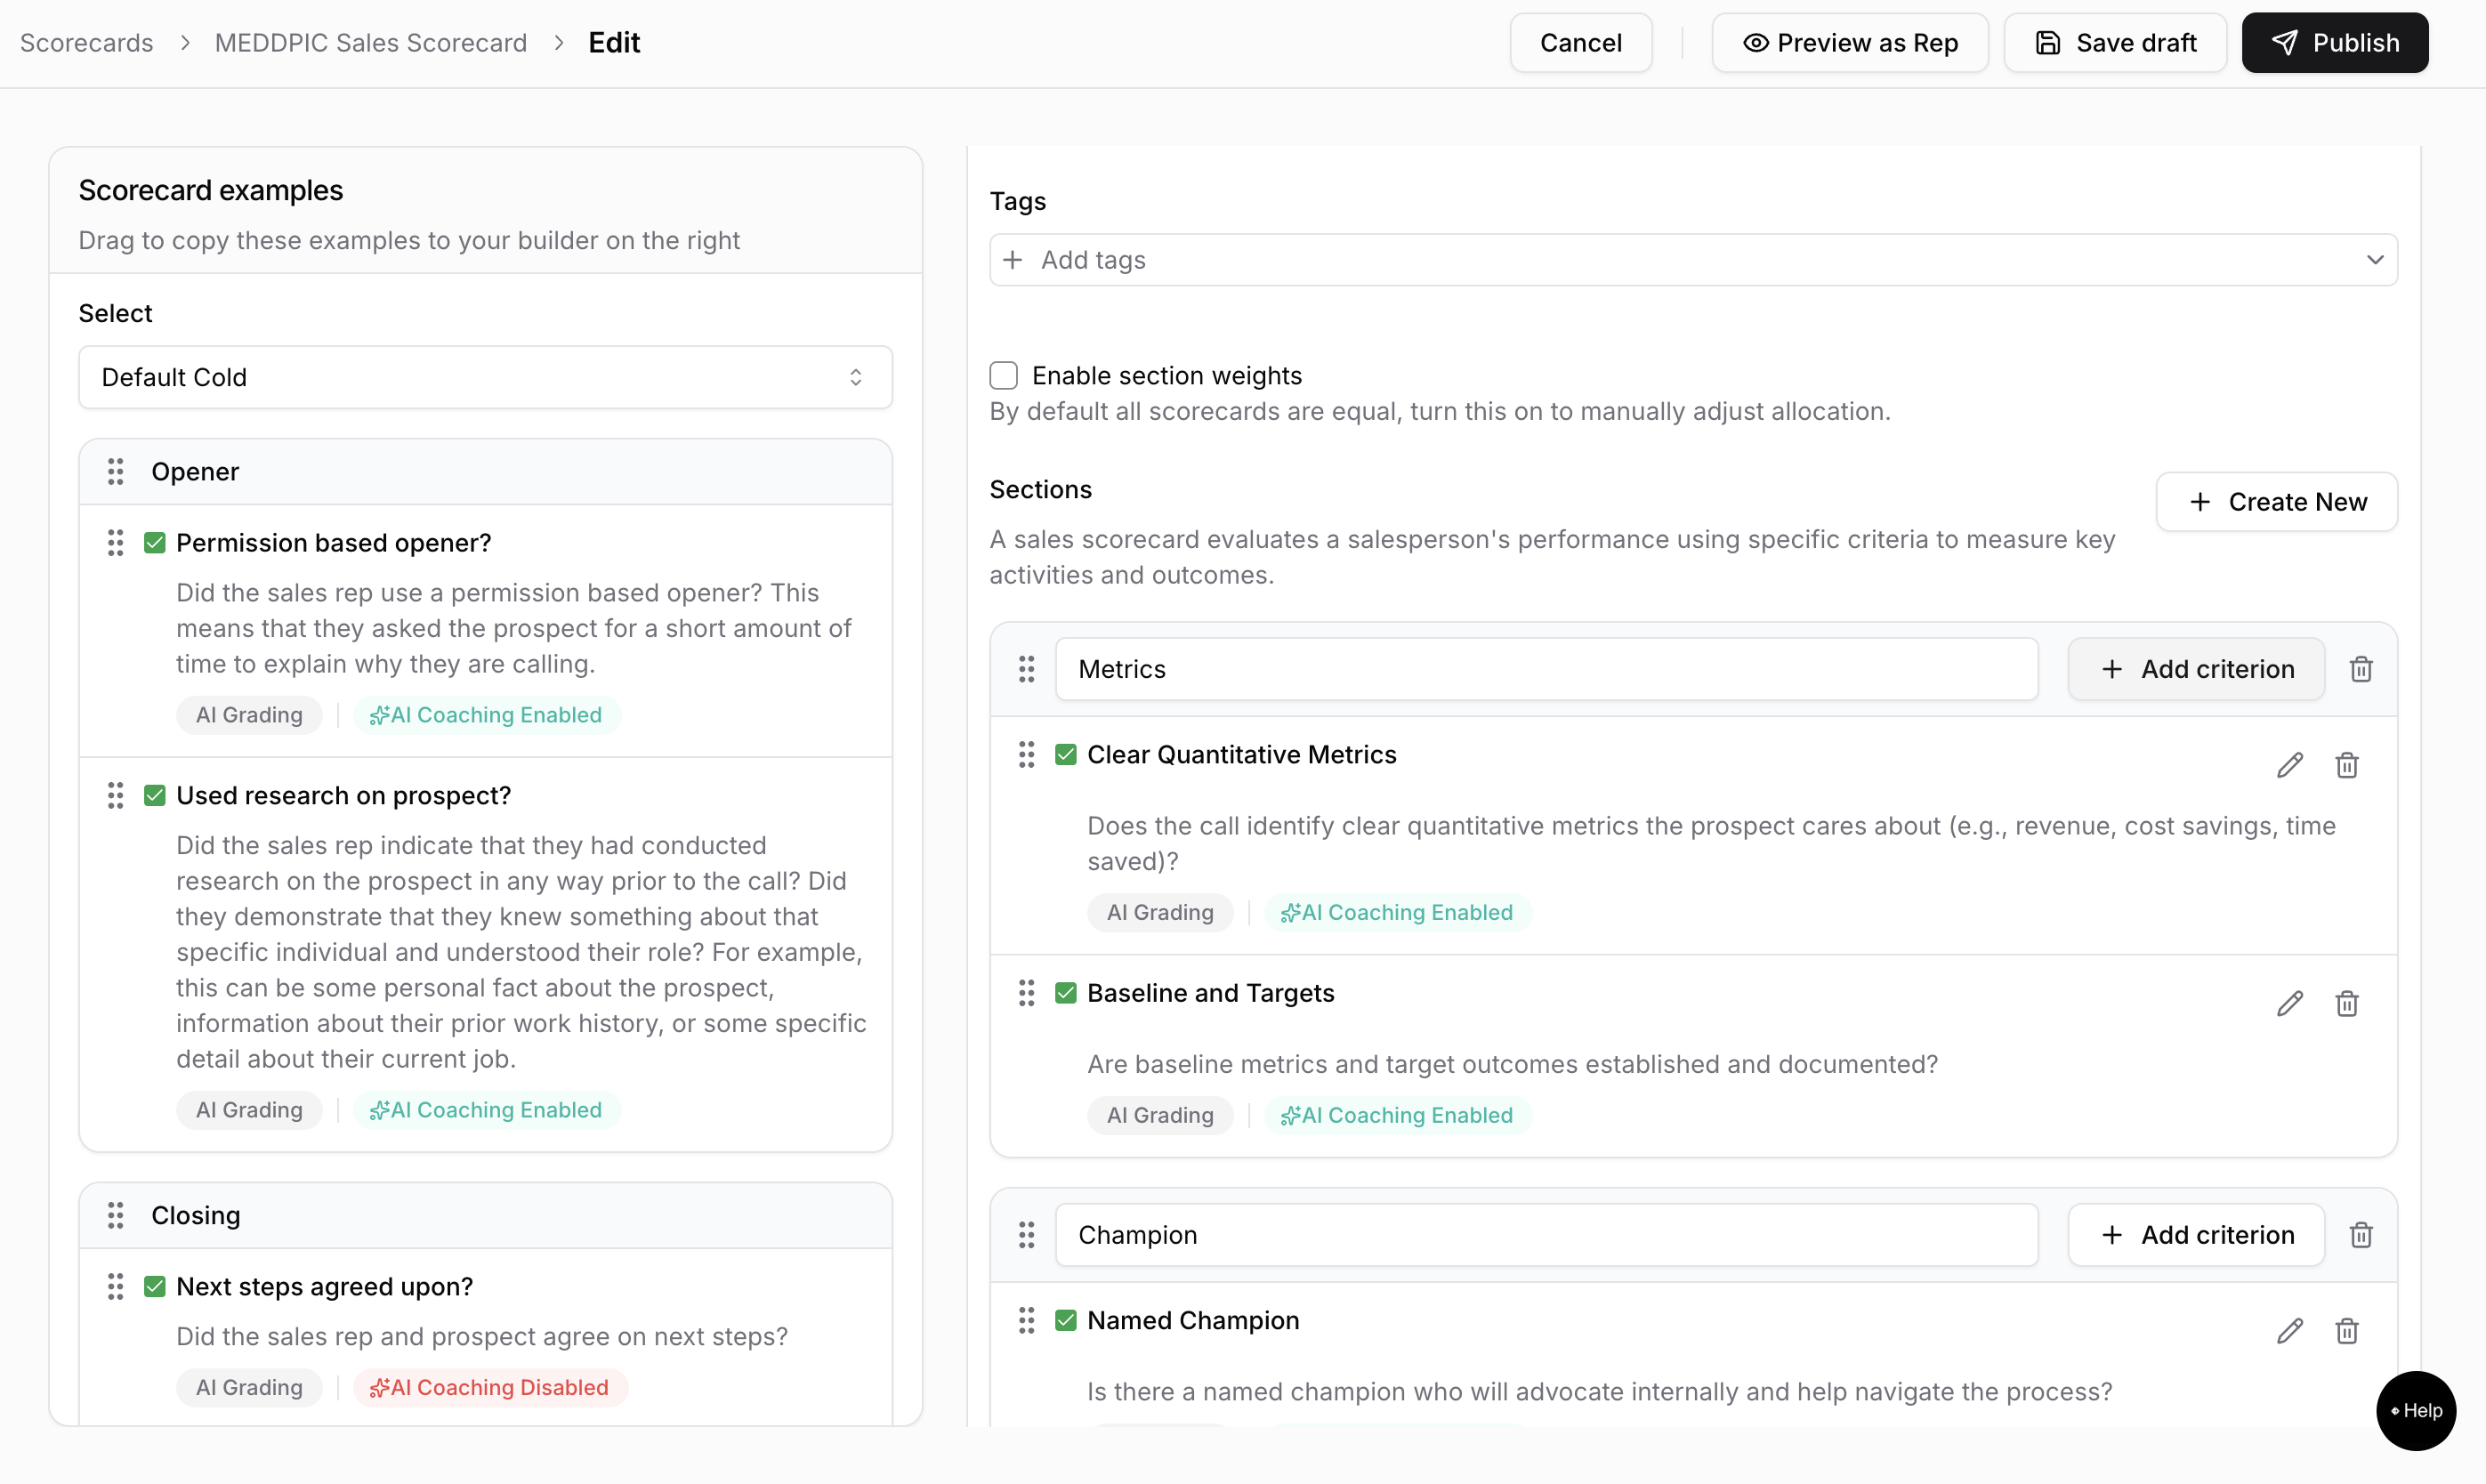Delete the Metrics section

tap(2361, 669)
